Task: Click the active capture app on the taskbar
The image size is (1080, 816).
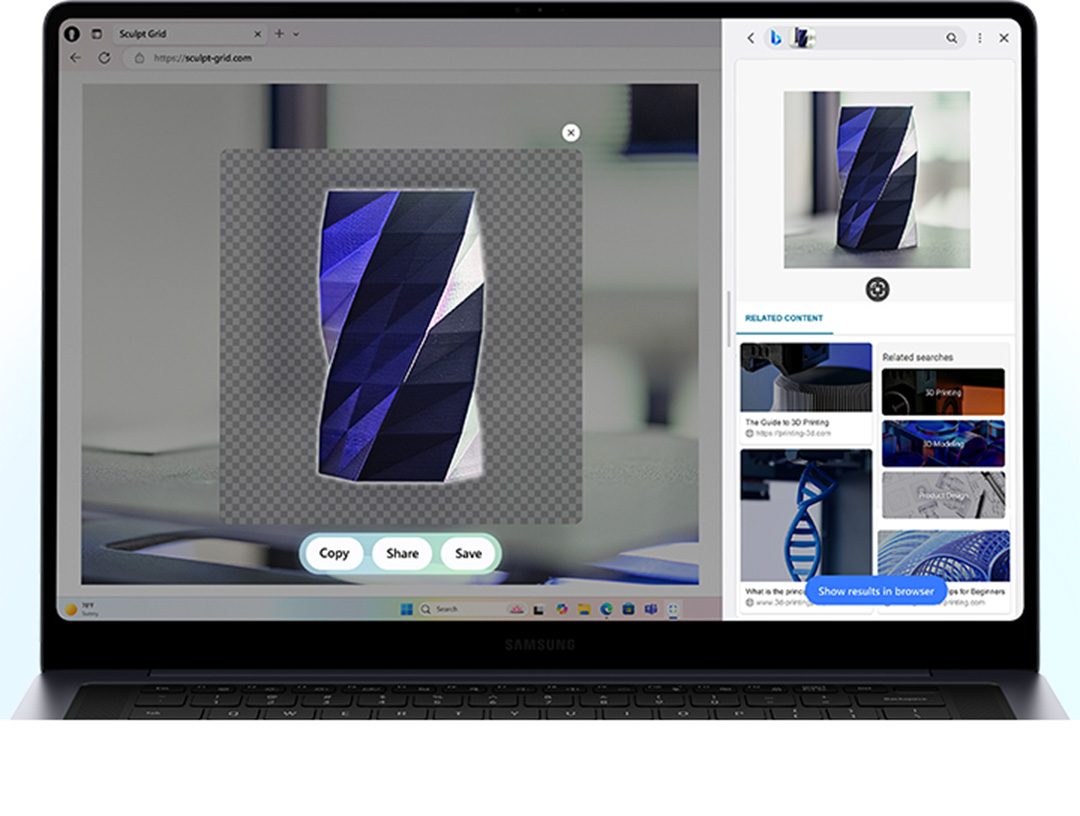Action: 673,609
